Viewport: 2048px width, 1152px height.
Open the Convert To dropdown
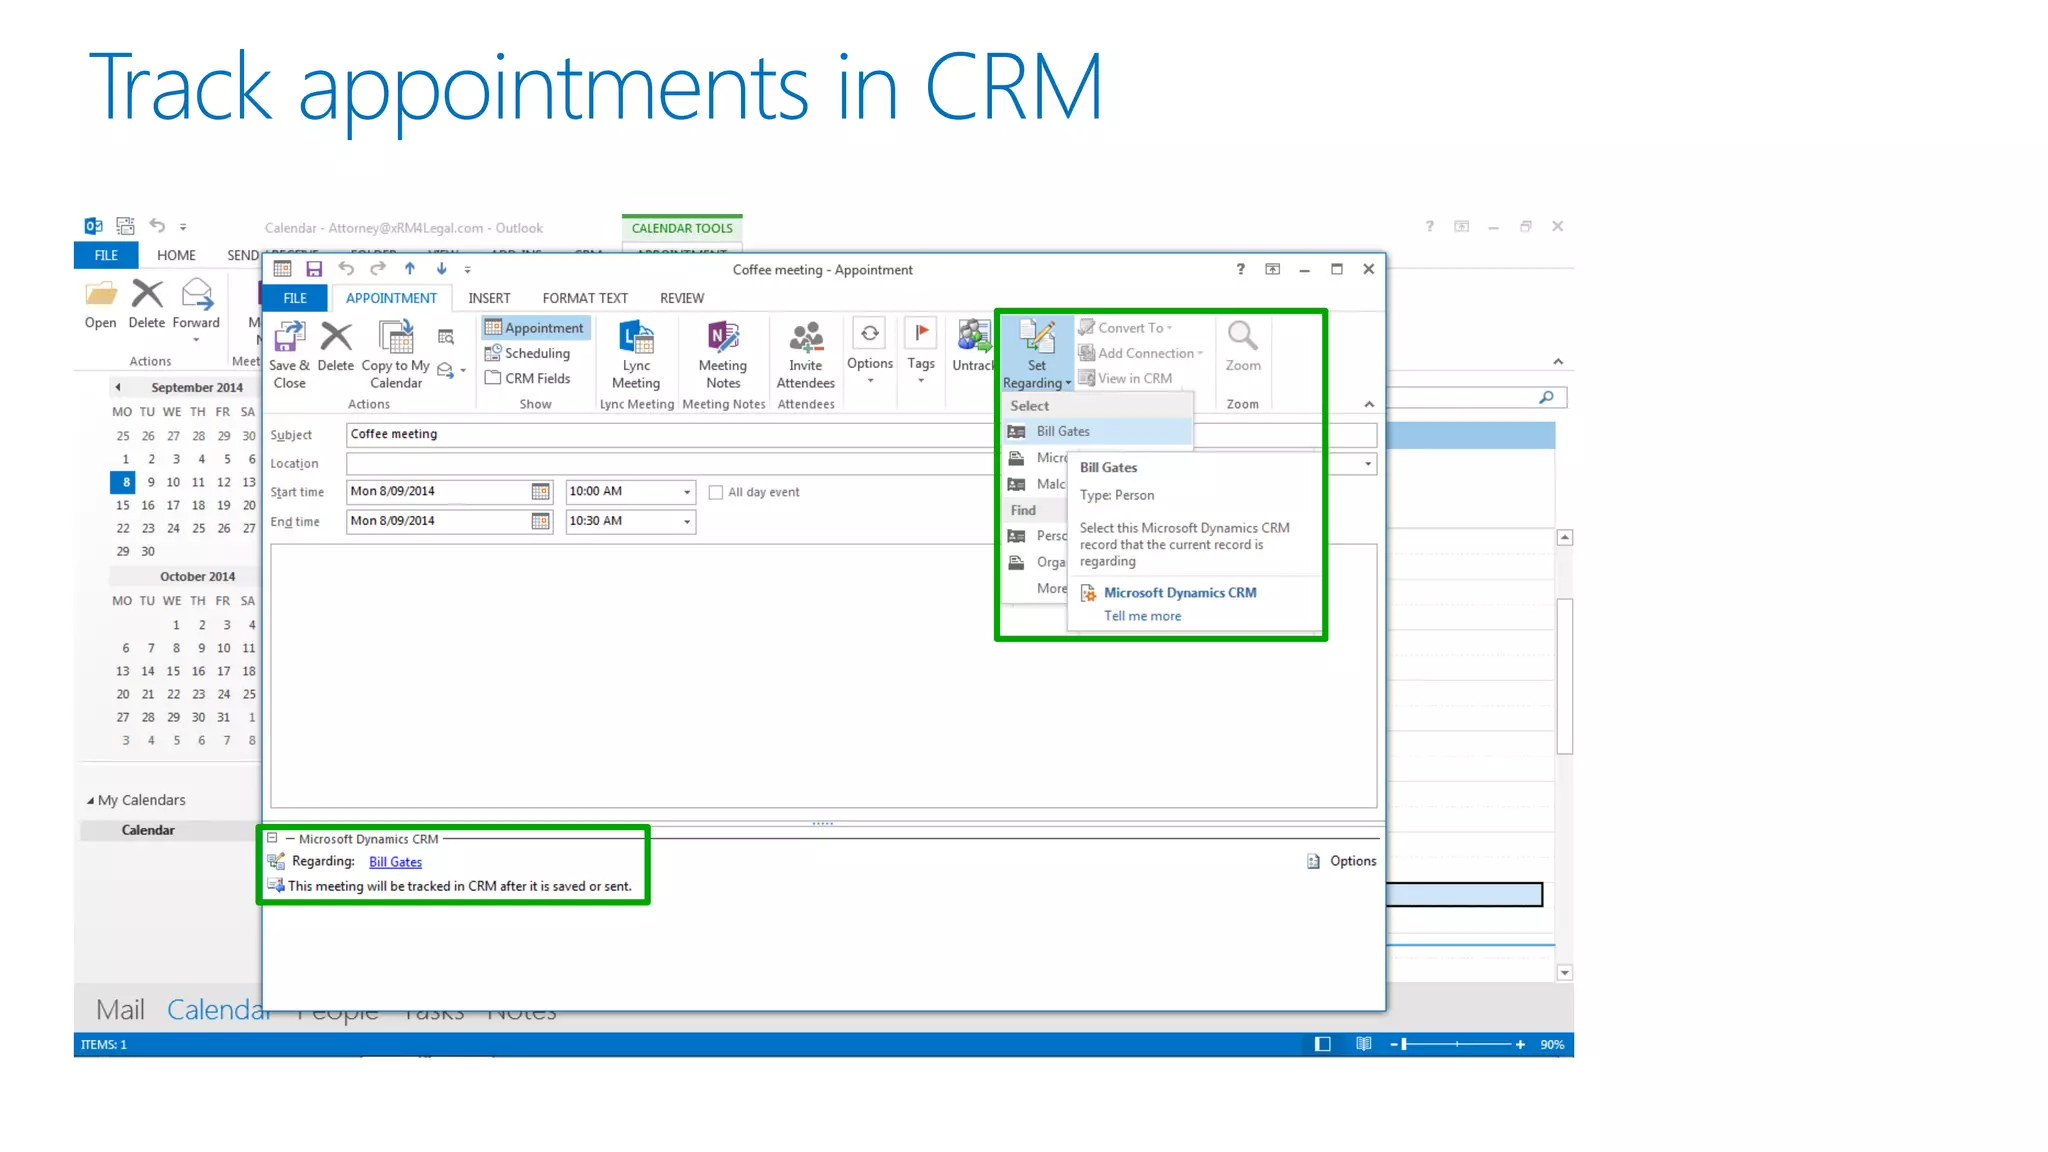pos(1125,328)
